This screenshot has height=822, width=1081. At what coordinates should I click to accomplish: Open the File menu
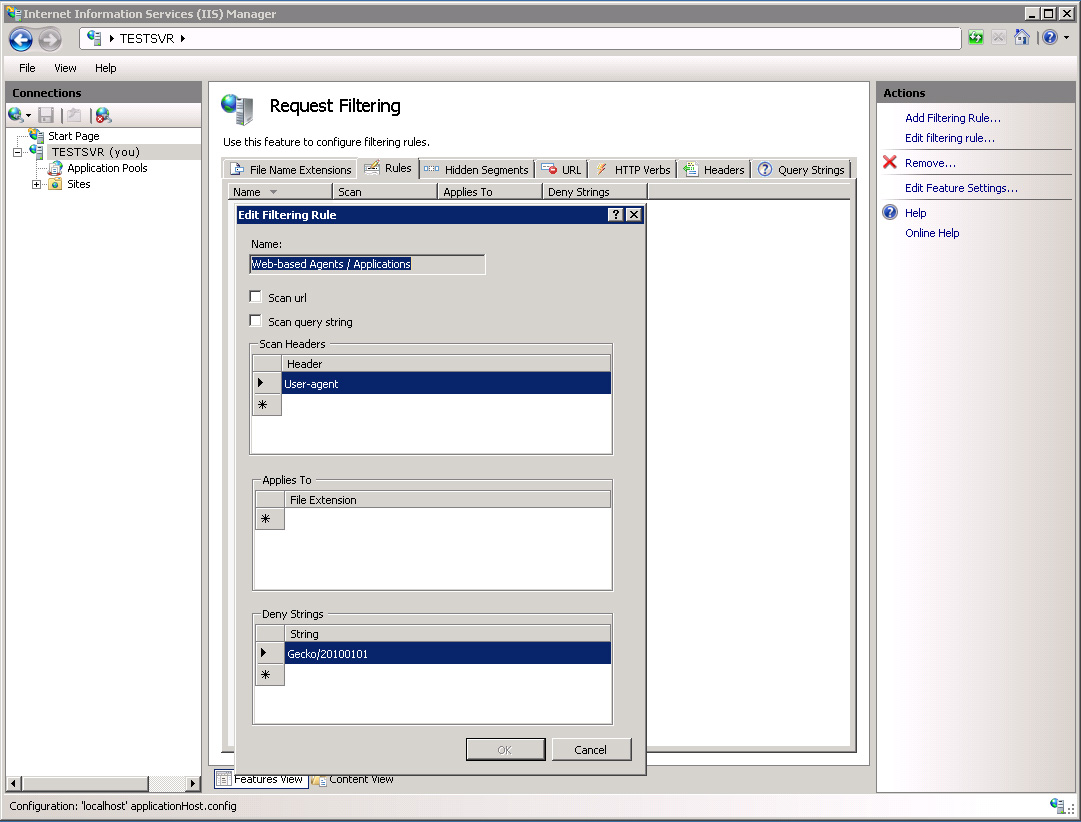[27, 68]
